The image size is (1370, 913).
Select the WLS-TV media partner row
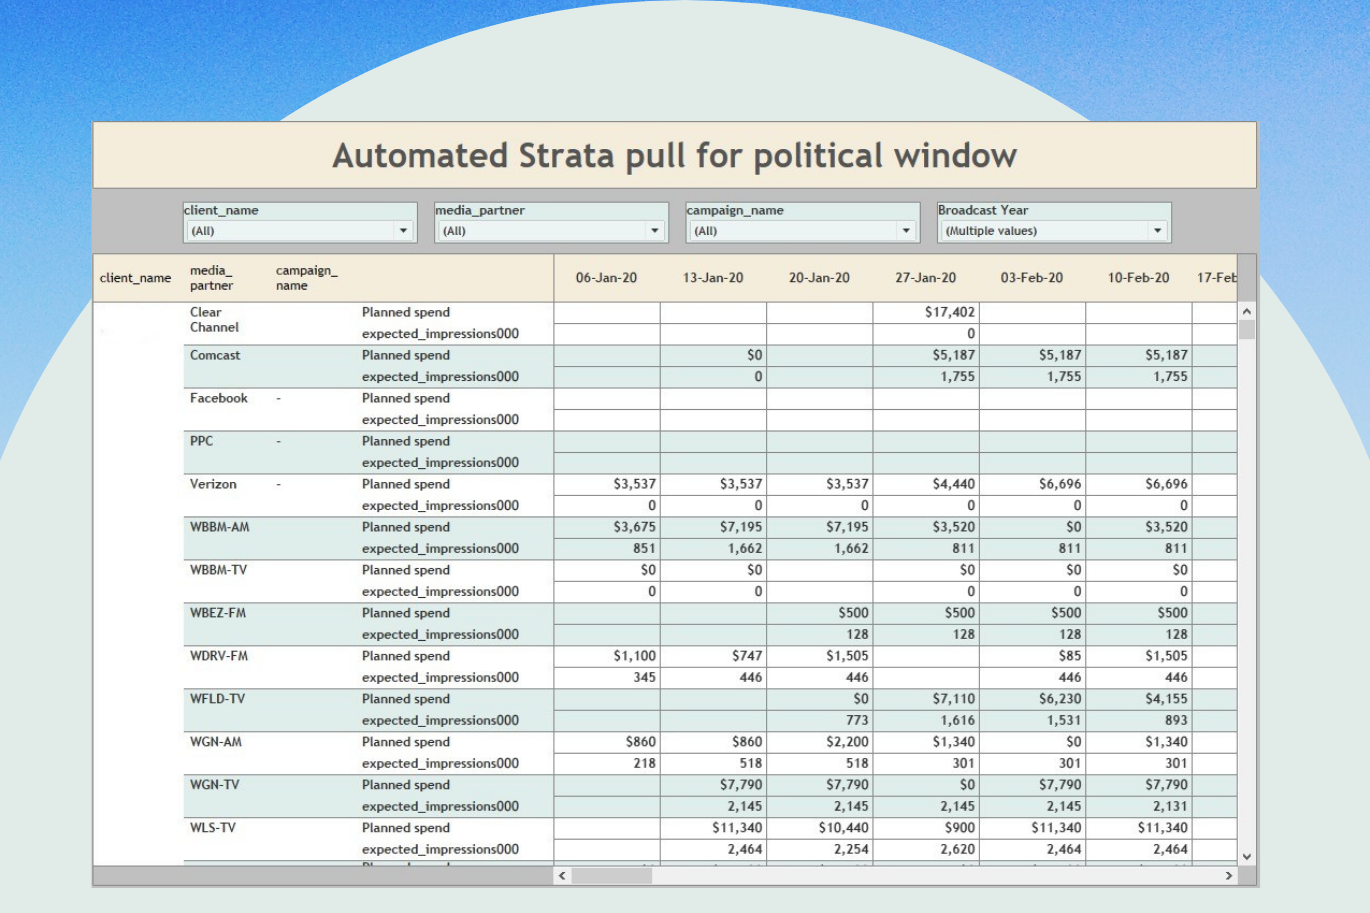213,828
